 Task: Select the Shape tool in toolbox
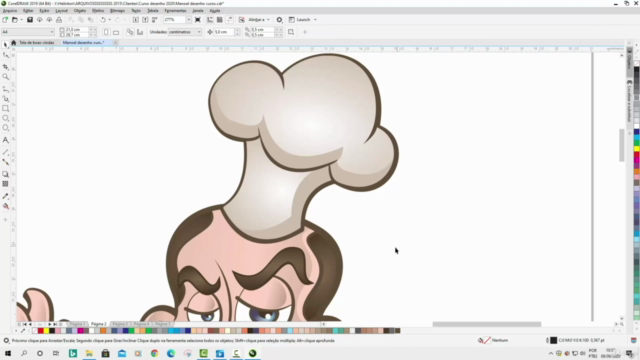click(x=5, y=55)
